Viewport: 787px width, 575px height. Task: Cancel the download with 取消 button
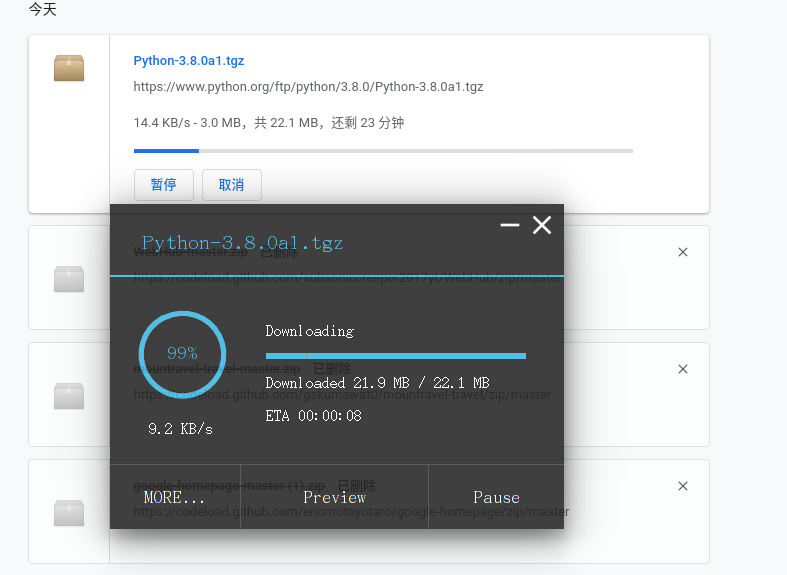tap(231, 185)
